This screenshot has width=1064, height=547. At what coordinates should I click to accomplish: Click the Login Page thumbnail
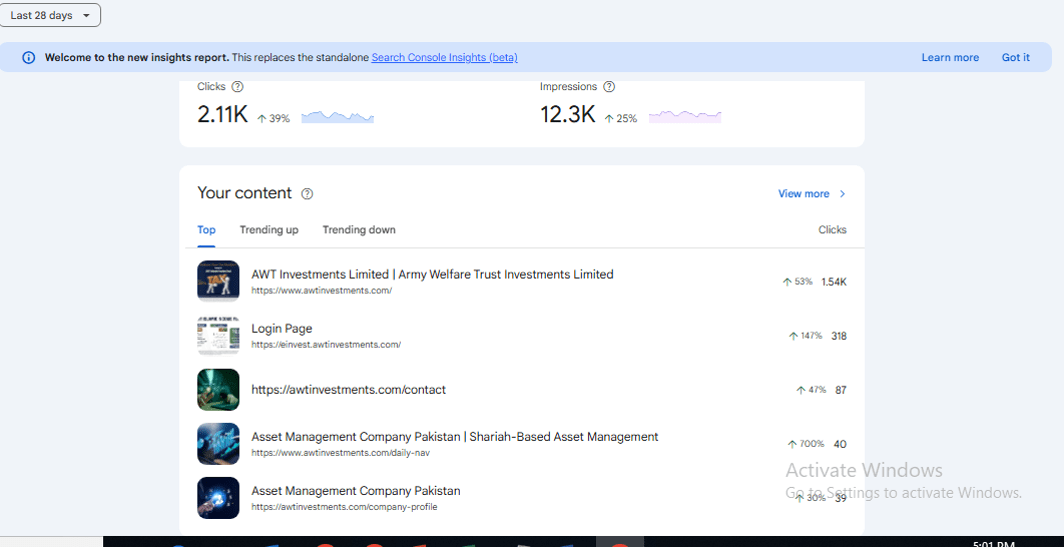click(x=218, y=335)
